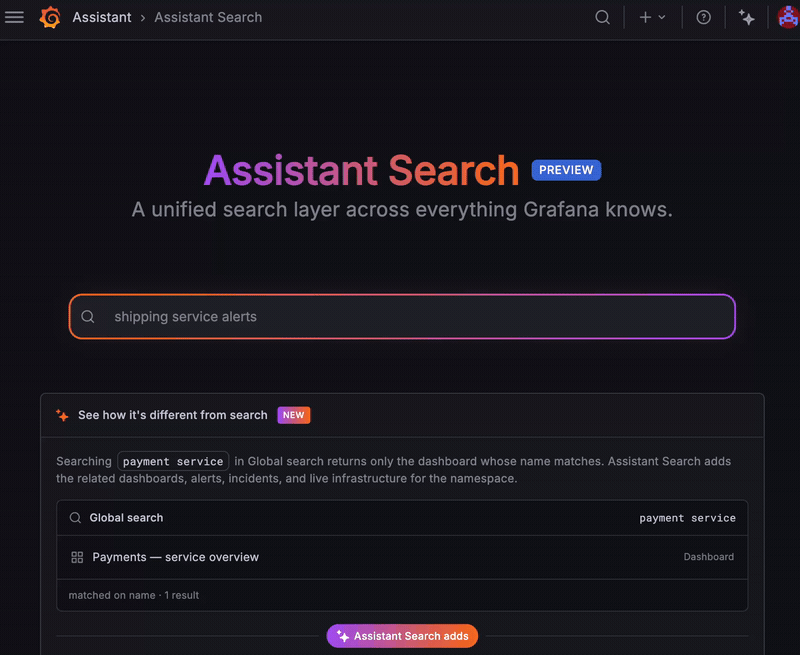Click 'See how it's different from search' heading
The image size is (800, 655).
[172, 415]
